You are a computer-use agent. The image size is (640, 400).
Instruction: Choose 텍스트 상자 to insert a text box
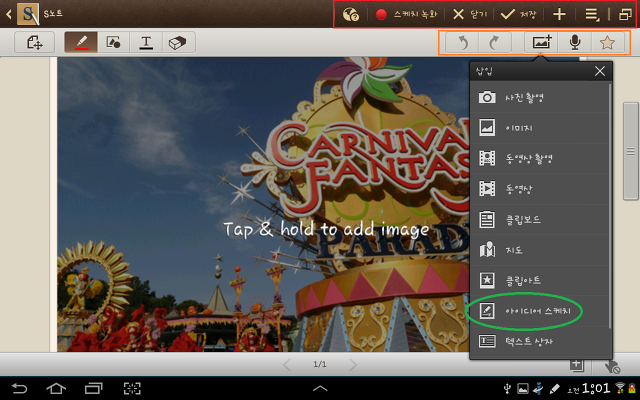540,341
